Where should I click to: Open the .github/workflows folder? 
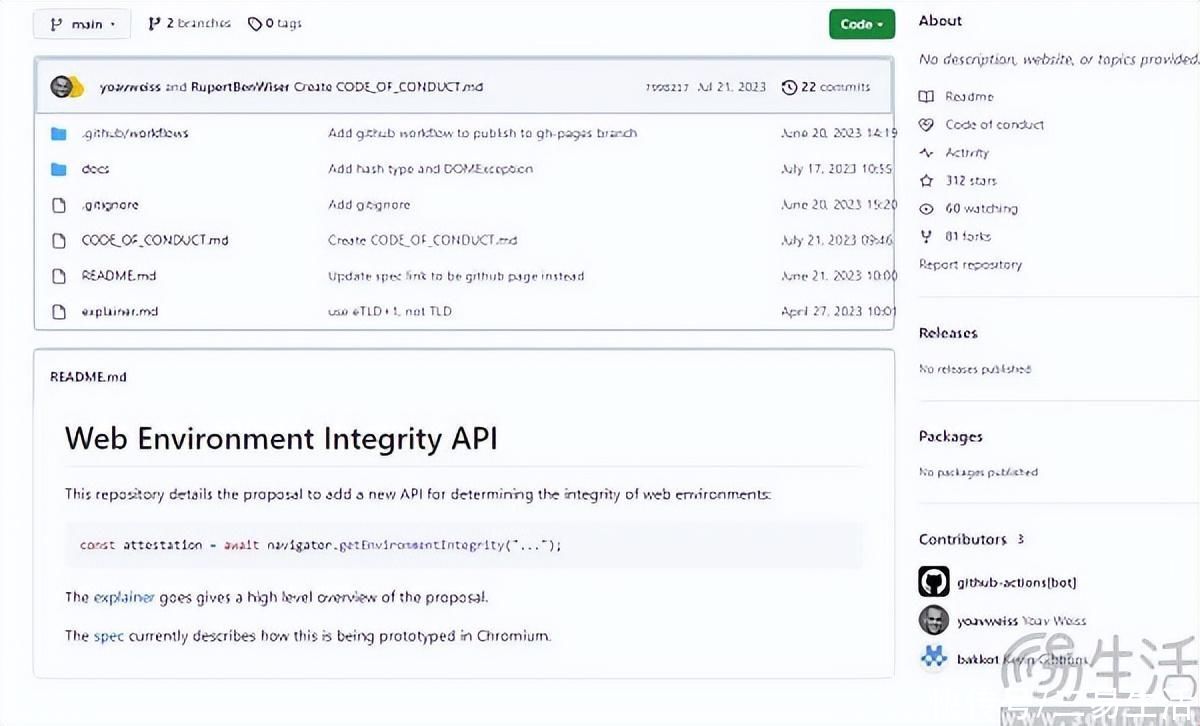[135, 133]
